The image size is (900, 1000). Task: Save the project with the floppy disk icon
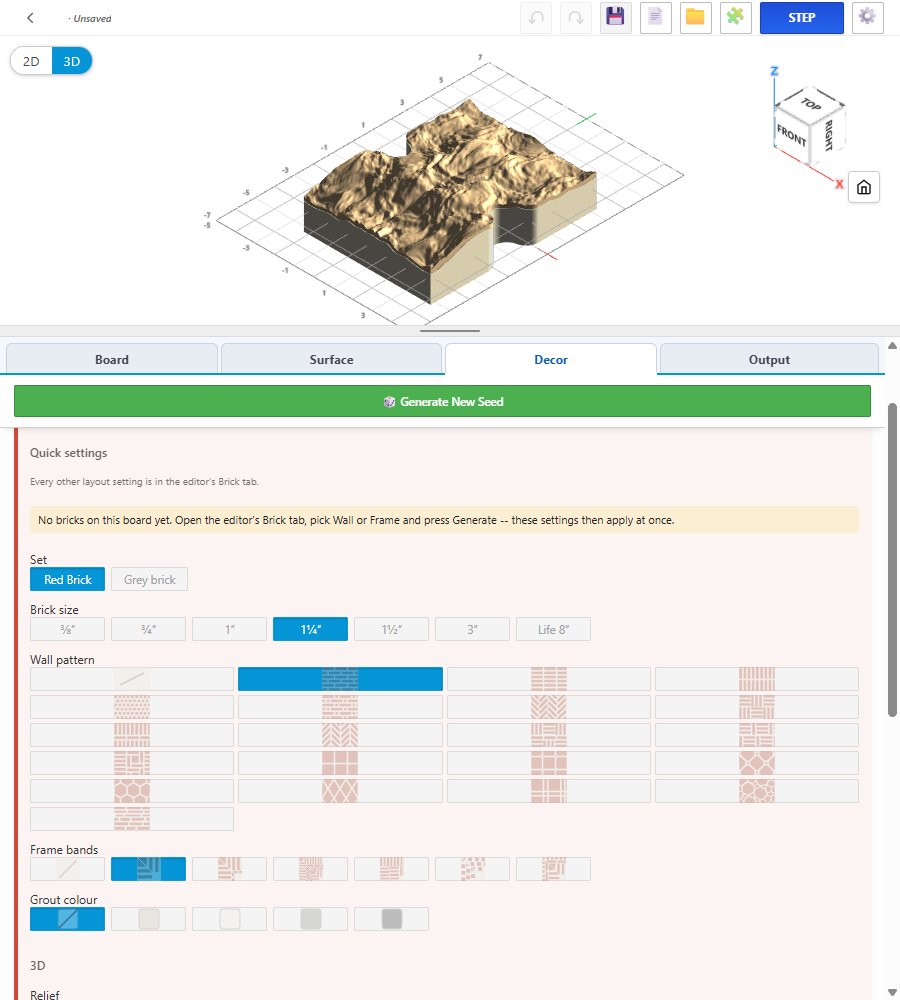pyautogui.click(x=616, y=18)
